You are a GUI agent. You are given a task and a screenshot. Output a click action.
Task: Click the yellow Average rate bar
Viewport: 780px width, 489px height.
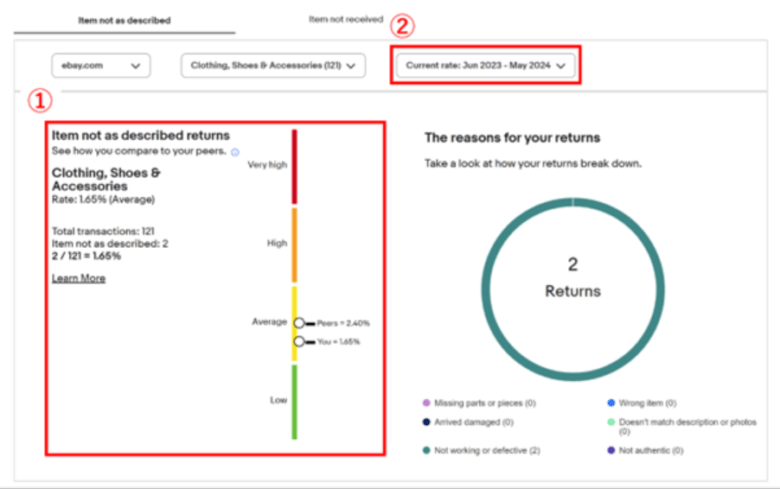295,300
